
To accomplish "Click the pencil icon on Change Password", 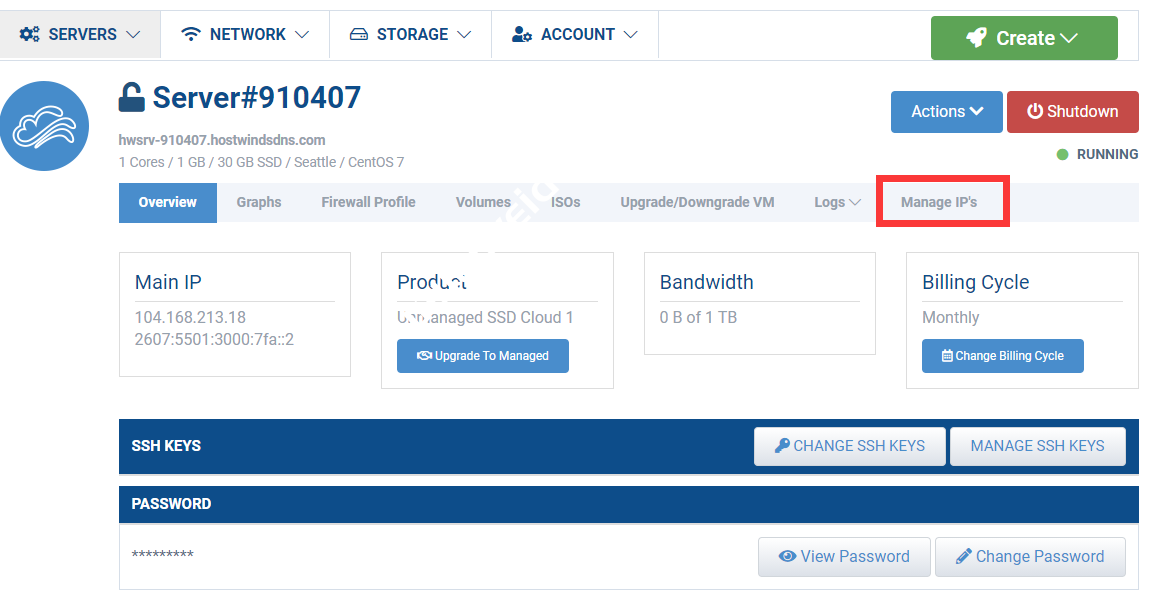I will [963, 557].
